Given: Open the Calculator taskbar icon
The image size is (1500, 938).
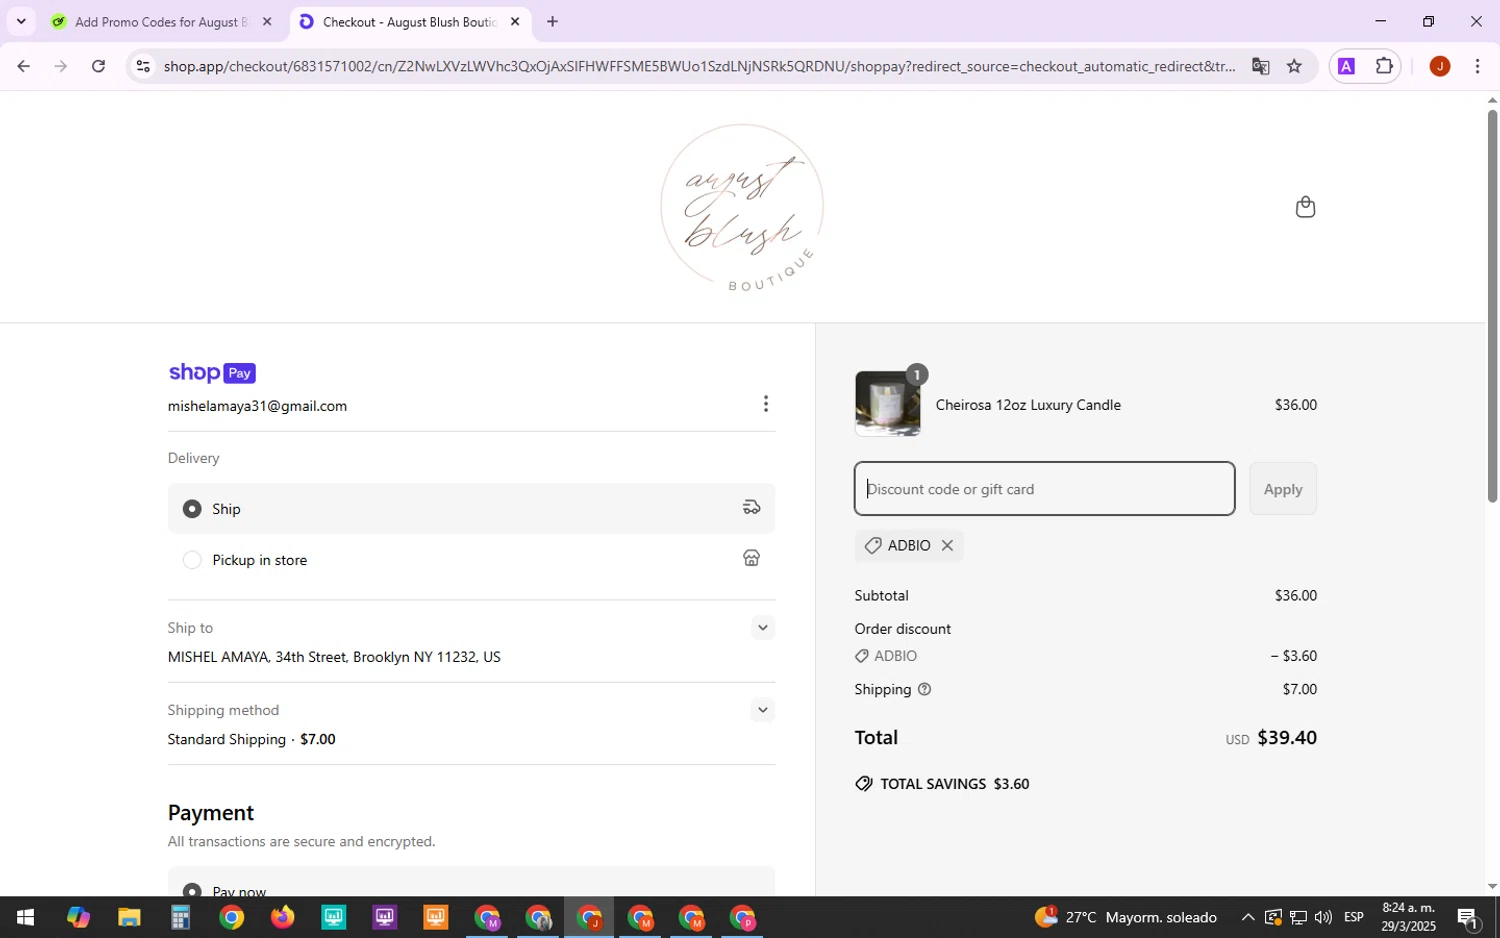Looking at the screenshot, I should pos(180,917).
